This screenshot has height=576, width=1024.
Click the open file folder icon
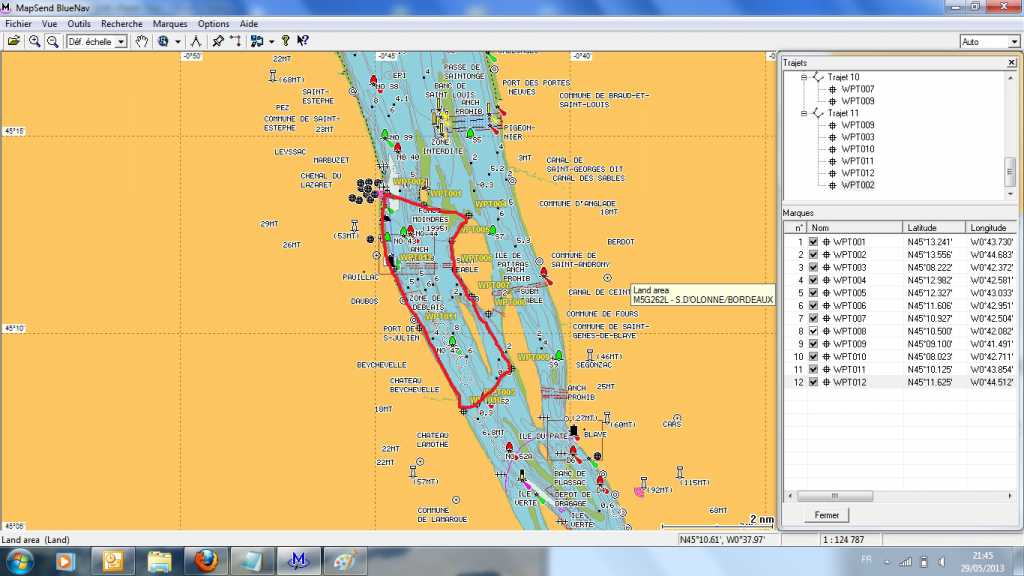(x=14, y=41)
